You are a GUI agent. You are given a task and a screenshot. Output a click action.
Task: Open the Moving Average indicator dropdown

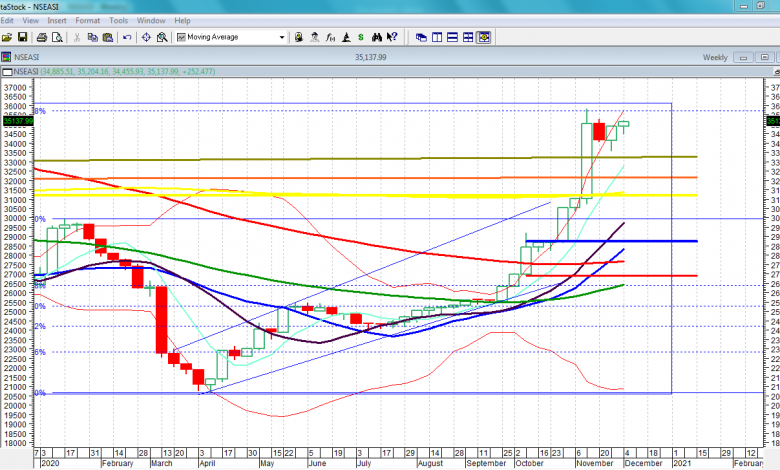tap(282, 38)
